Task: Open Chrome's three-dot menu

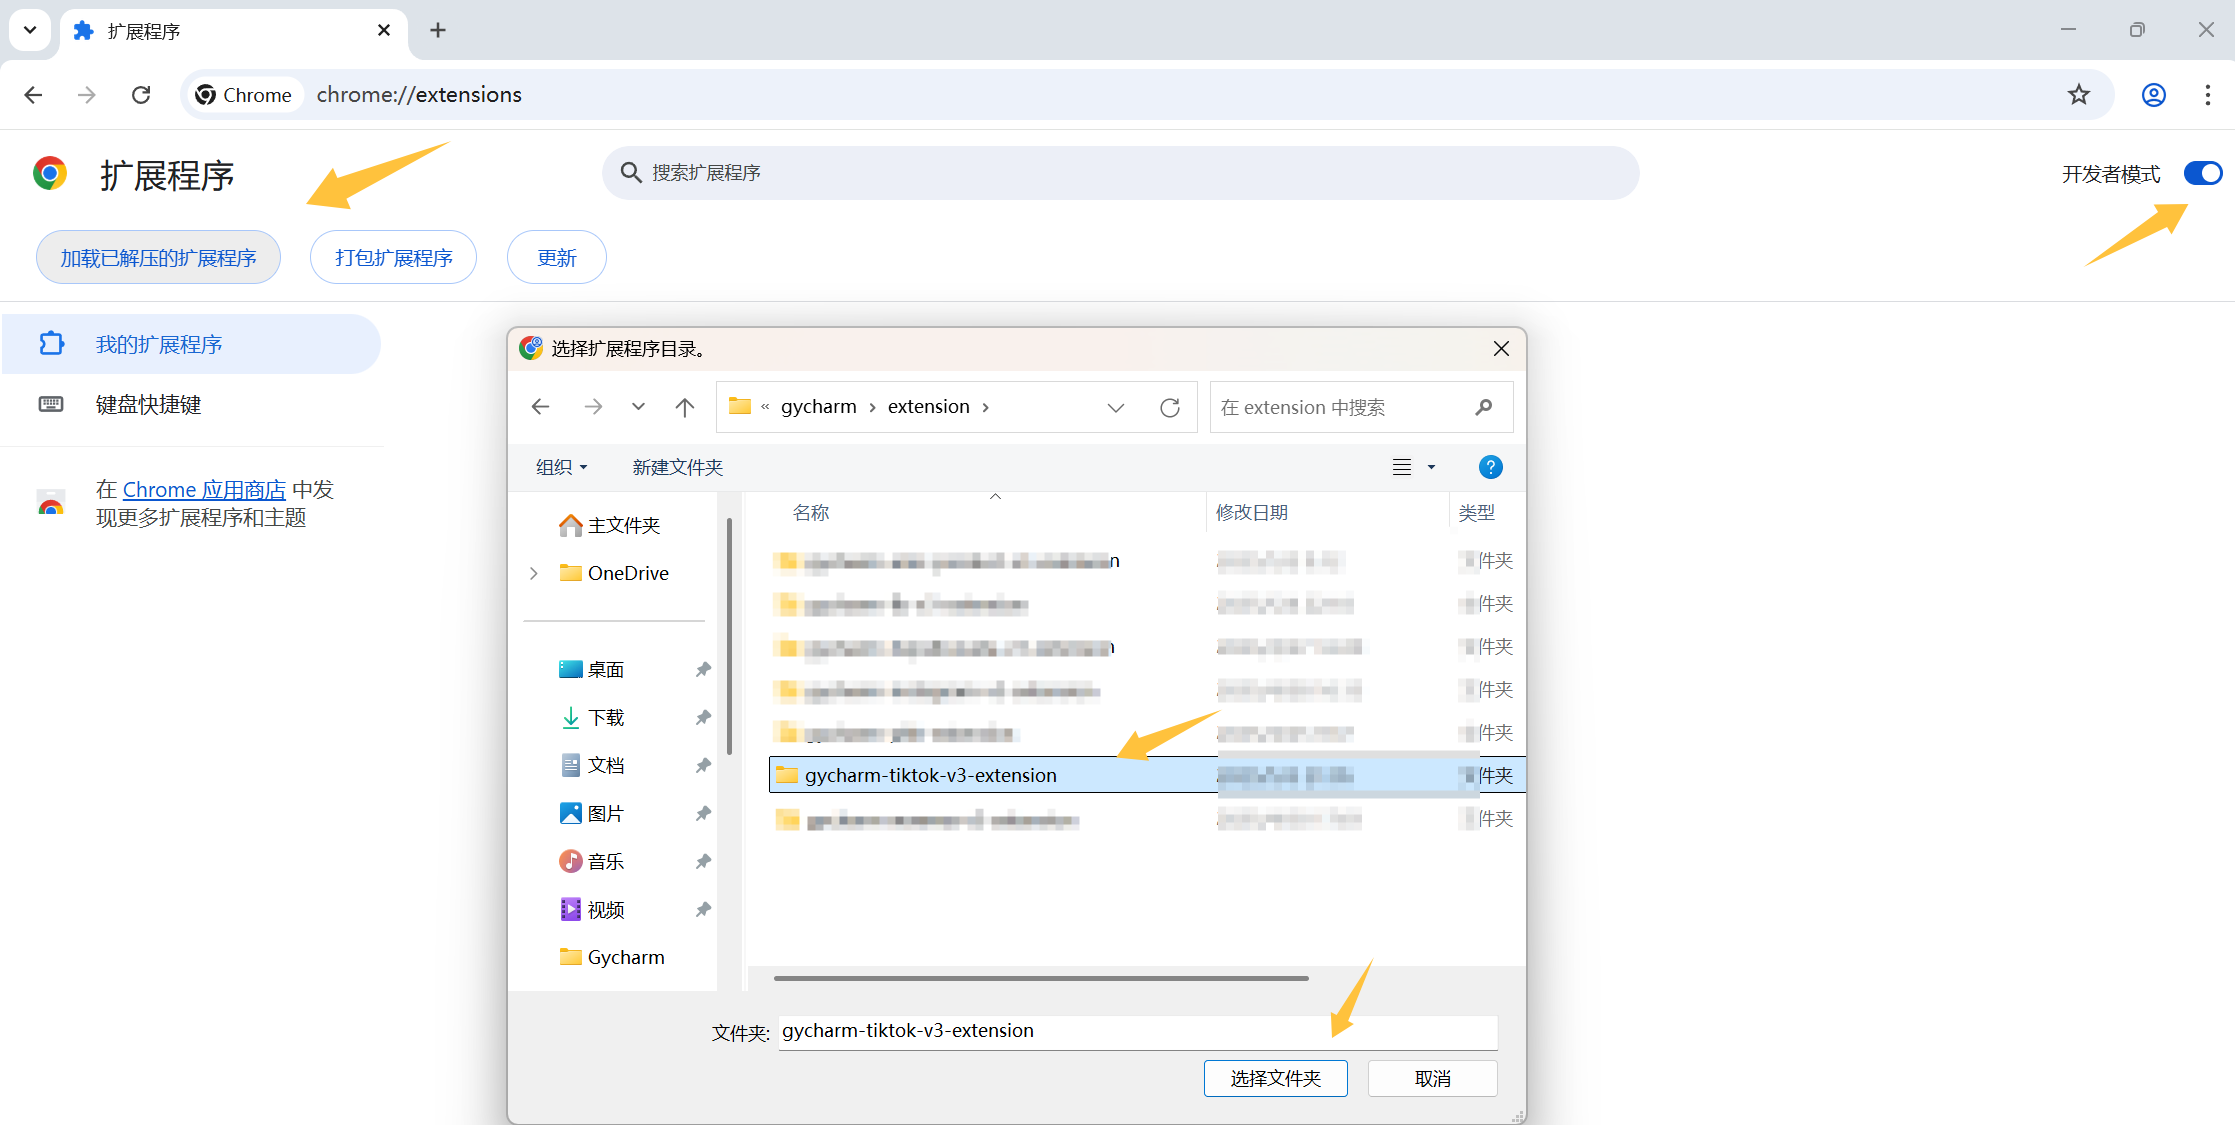Action: pos(2208,95)
